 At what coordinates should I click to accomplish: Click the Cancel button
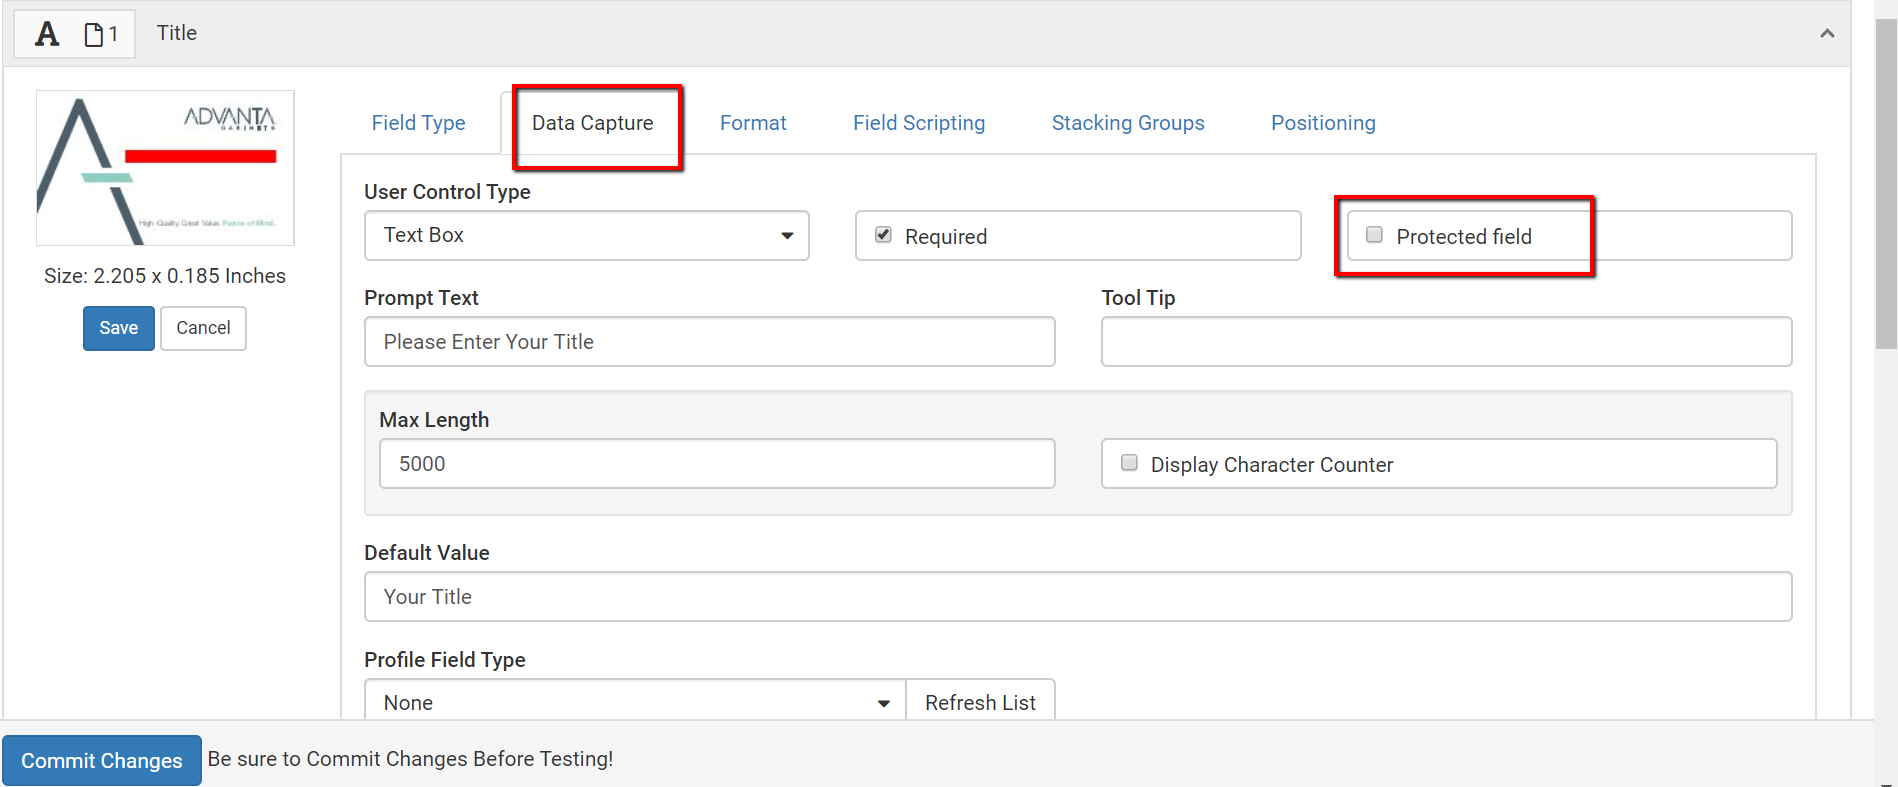203,328
